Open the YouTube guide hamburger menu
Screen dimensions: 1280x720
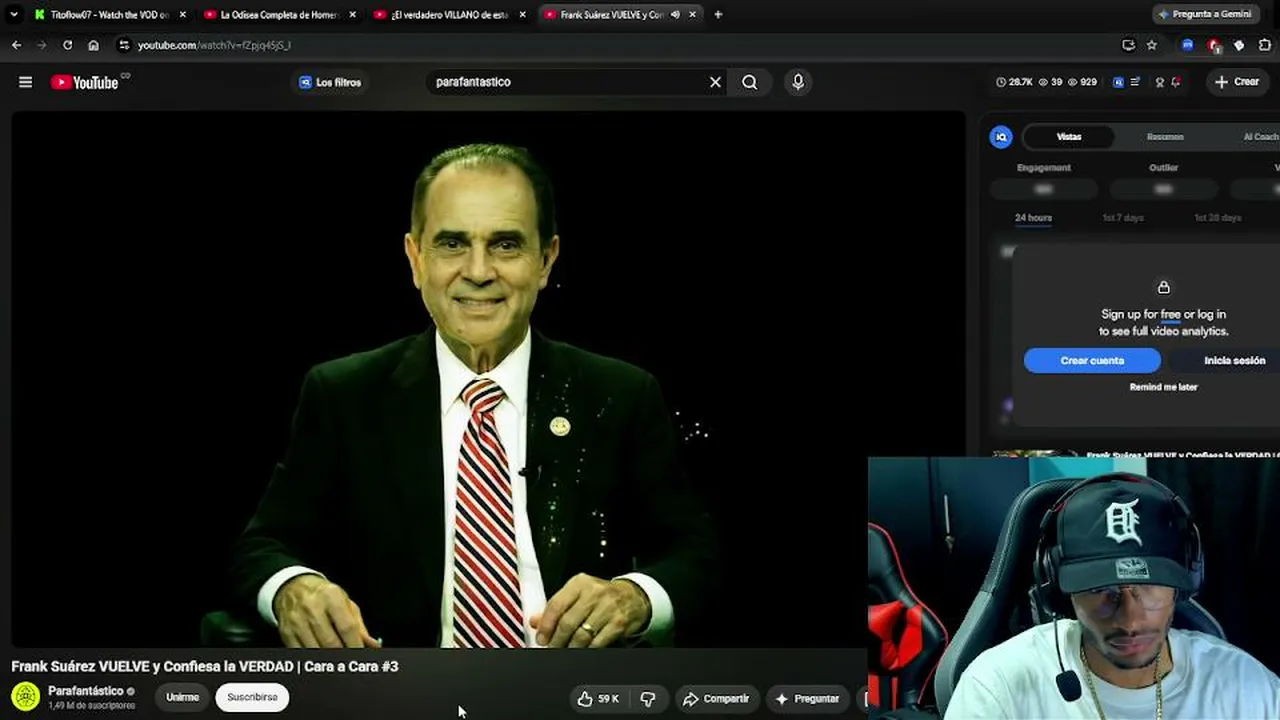[x=26, y=82]
